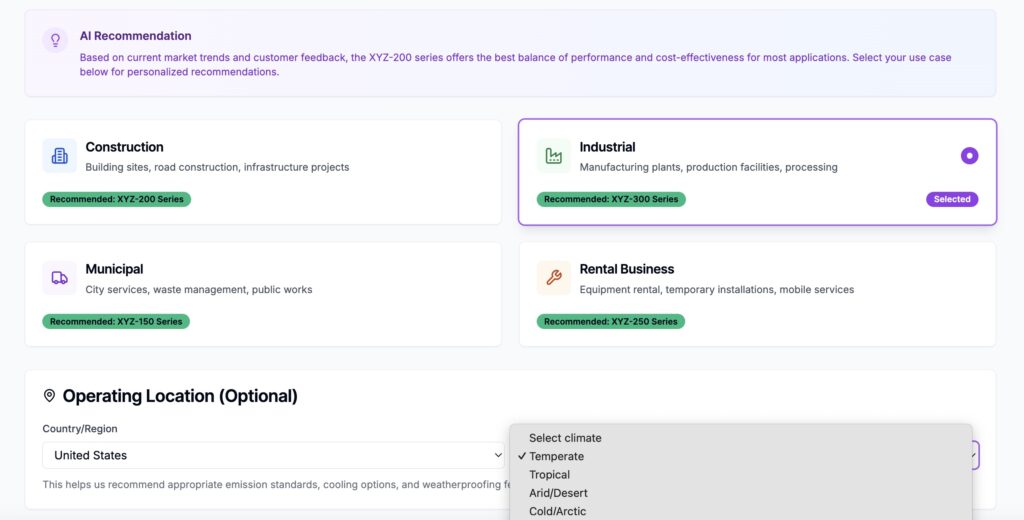
Task: Open the Country/Region United States dropdown
Action: pyautogui.click(x=273, y=455)
